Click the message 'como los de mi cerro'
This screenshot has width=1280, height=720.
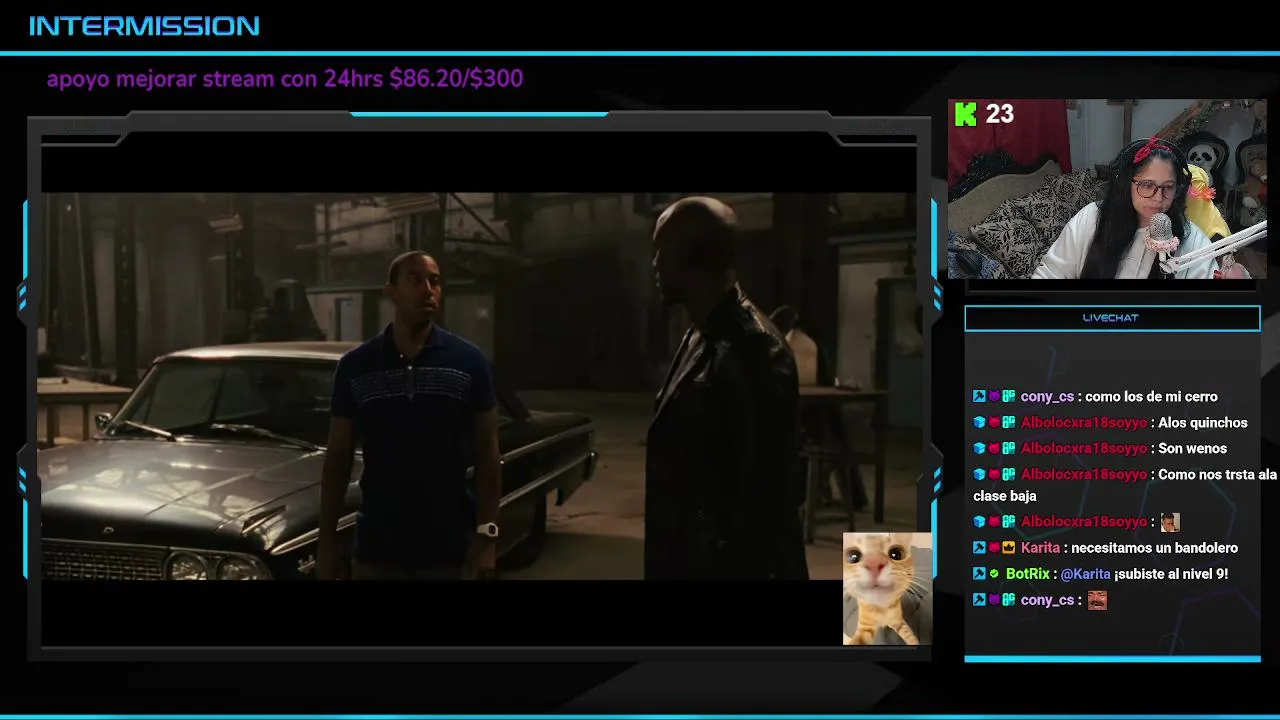point(1153,397)
